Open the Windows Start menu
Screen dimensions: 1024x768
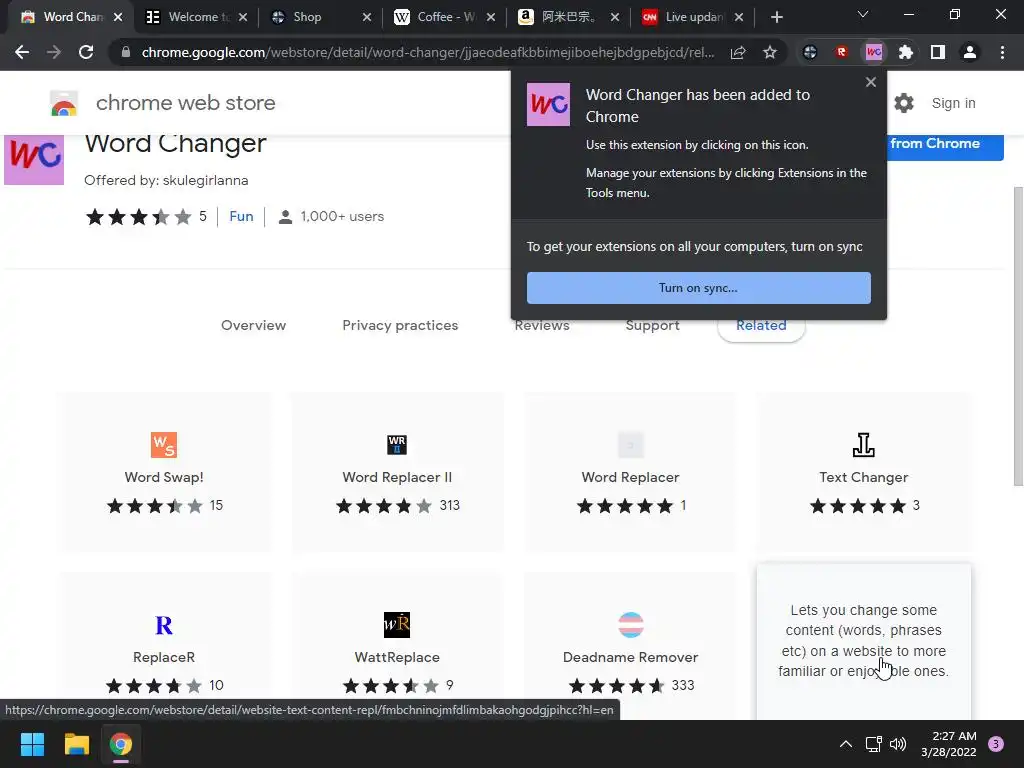point(32,744)
